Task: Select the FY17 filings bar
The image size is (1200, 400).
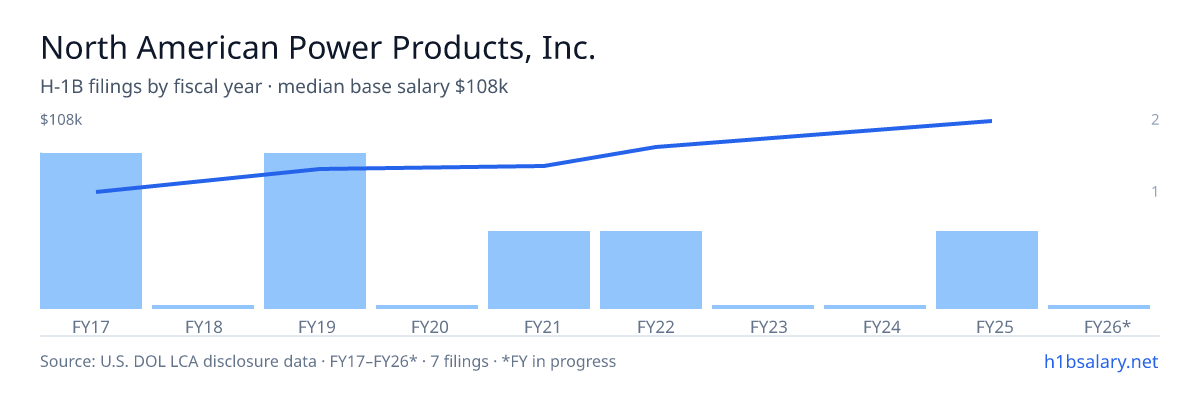Action: [91, 231]
